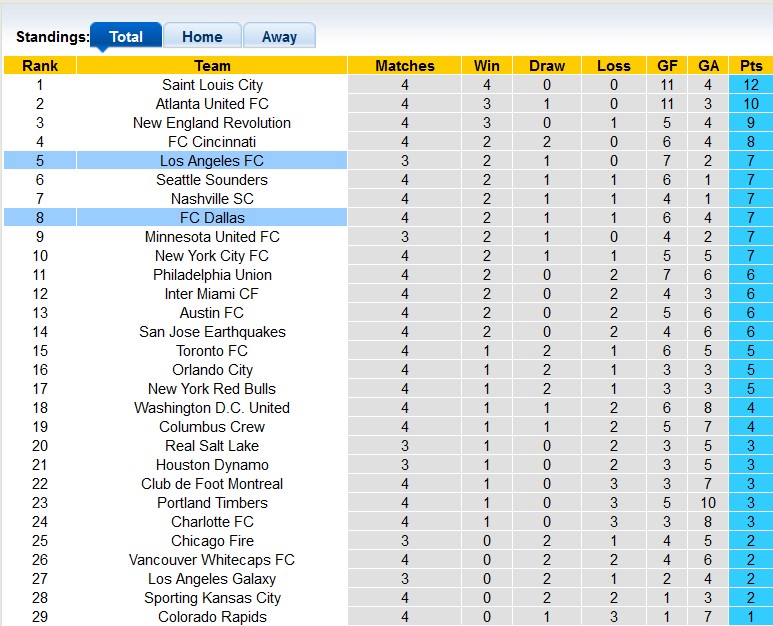Click the Matches column header

coord(405,66)
